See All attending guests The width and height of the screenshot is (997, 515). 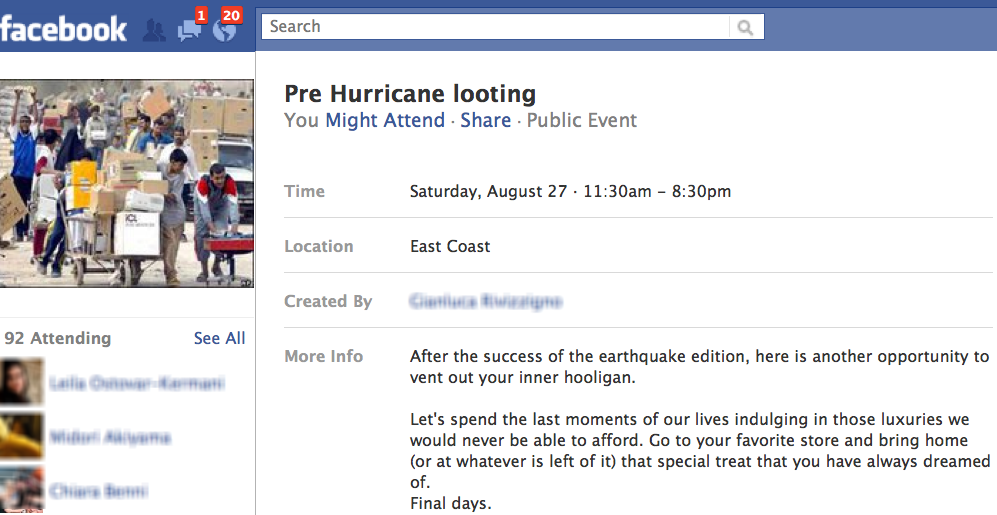tap(219, 338)
